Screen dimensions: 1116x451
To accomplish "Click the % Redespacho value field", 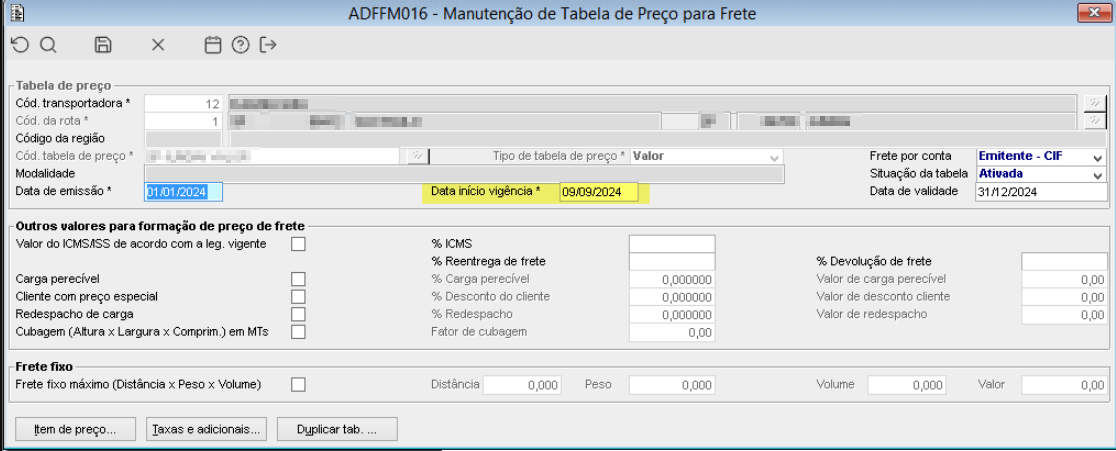I will pos(672,314).
